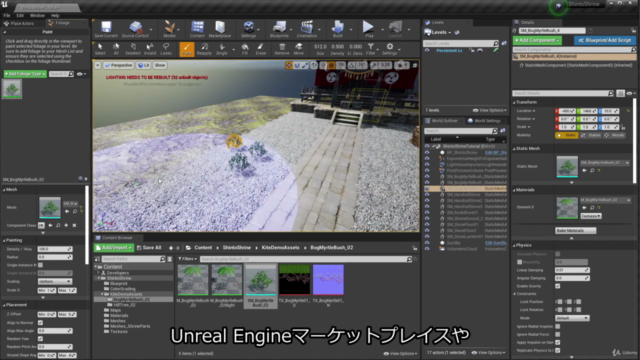Hide the BP_ShintoShrine actor in outliner
The height and width of the screenshot is (360, 640).
pos(427,152)
